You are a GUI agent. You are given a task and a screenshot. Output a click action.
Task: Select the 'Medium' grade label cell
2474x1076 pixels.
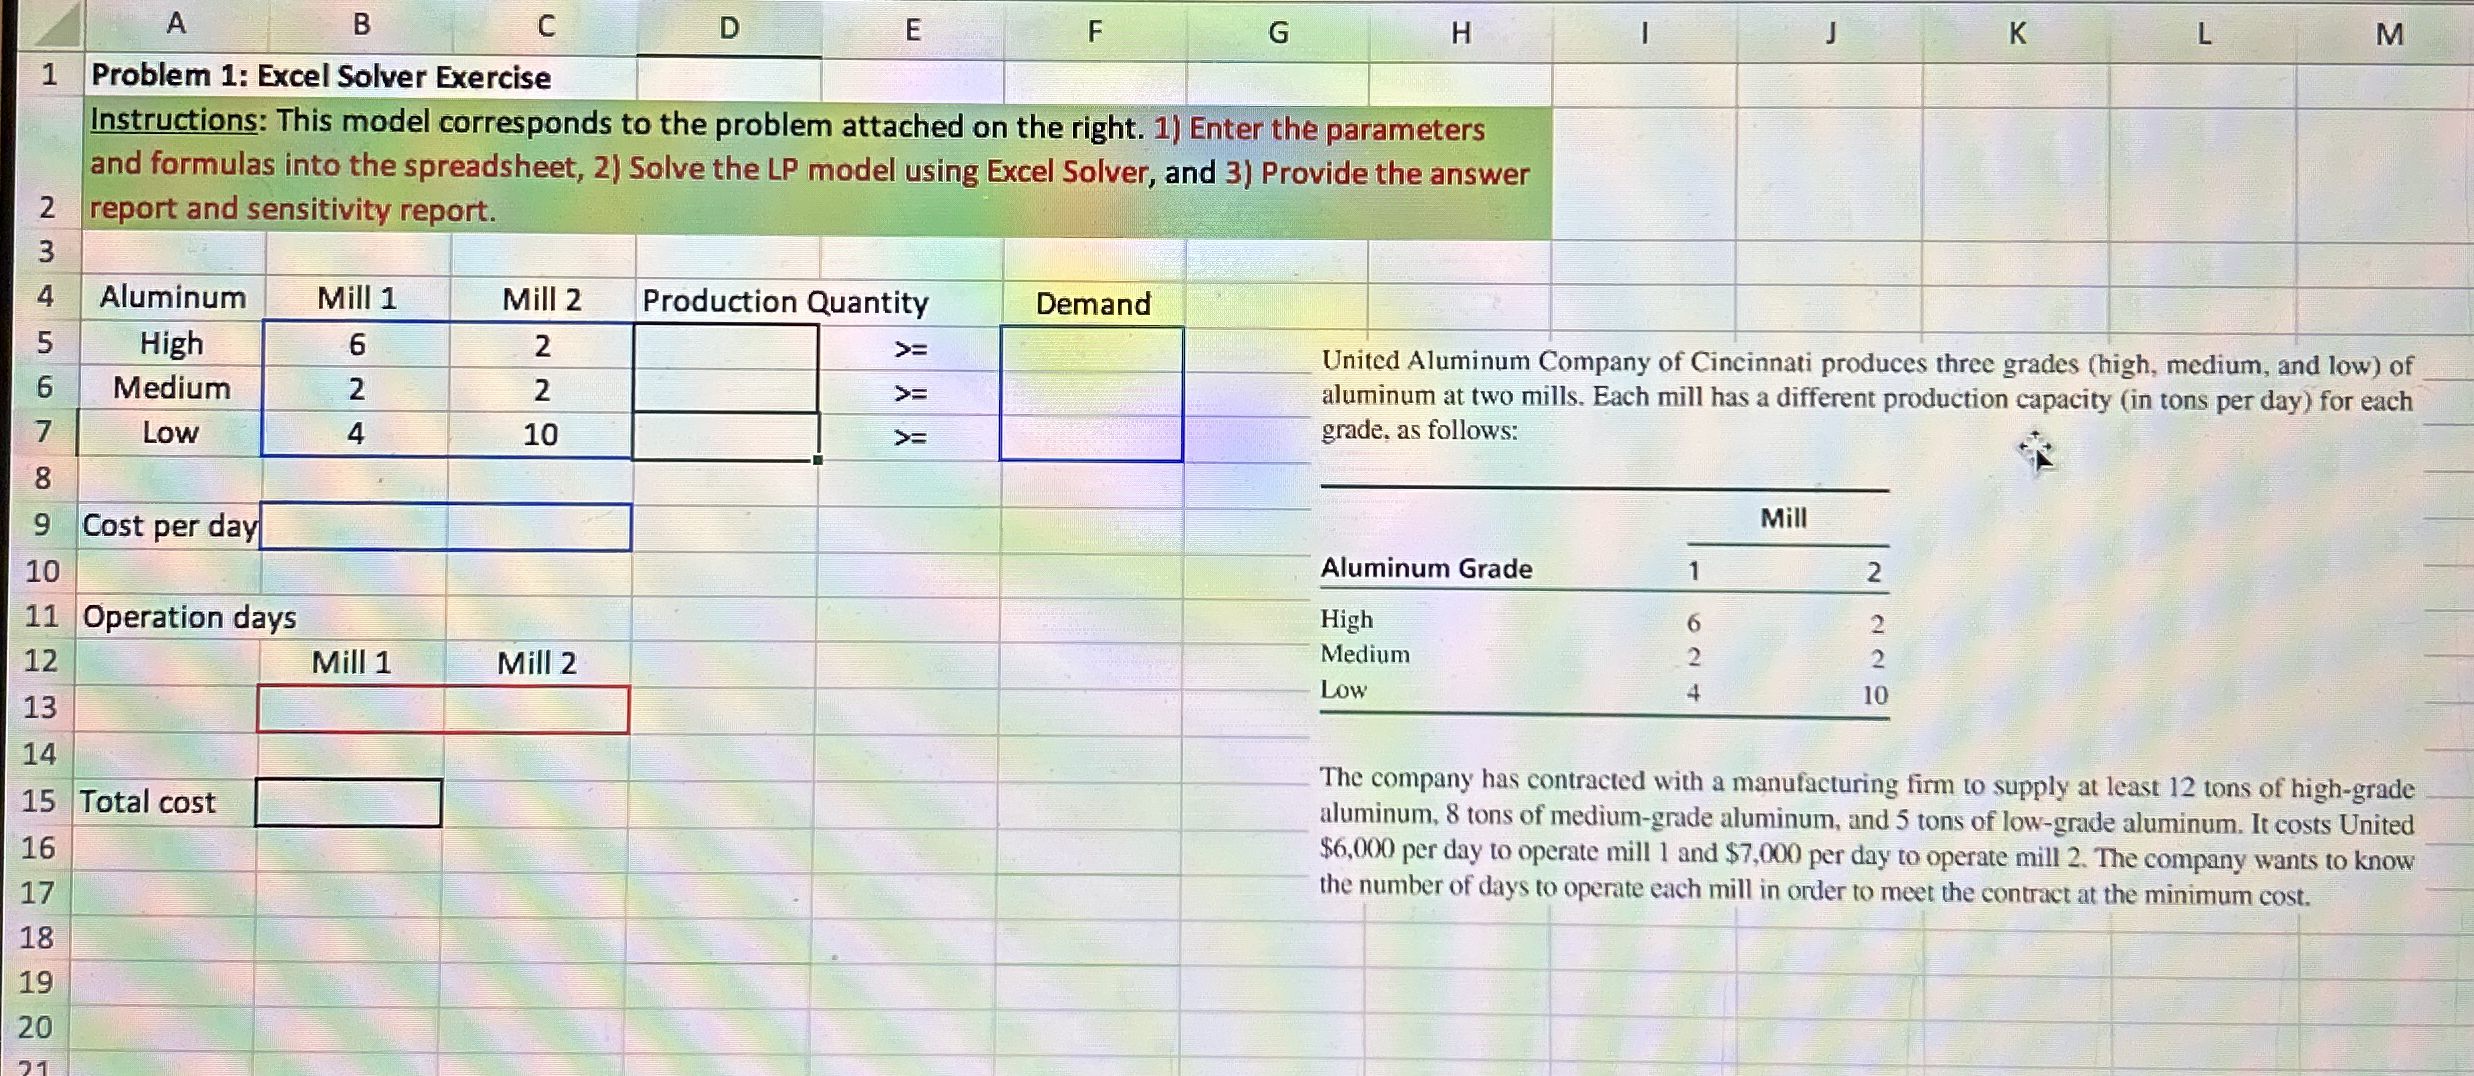pos(172,388)
